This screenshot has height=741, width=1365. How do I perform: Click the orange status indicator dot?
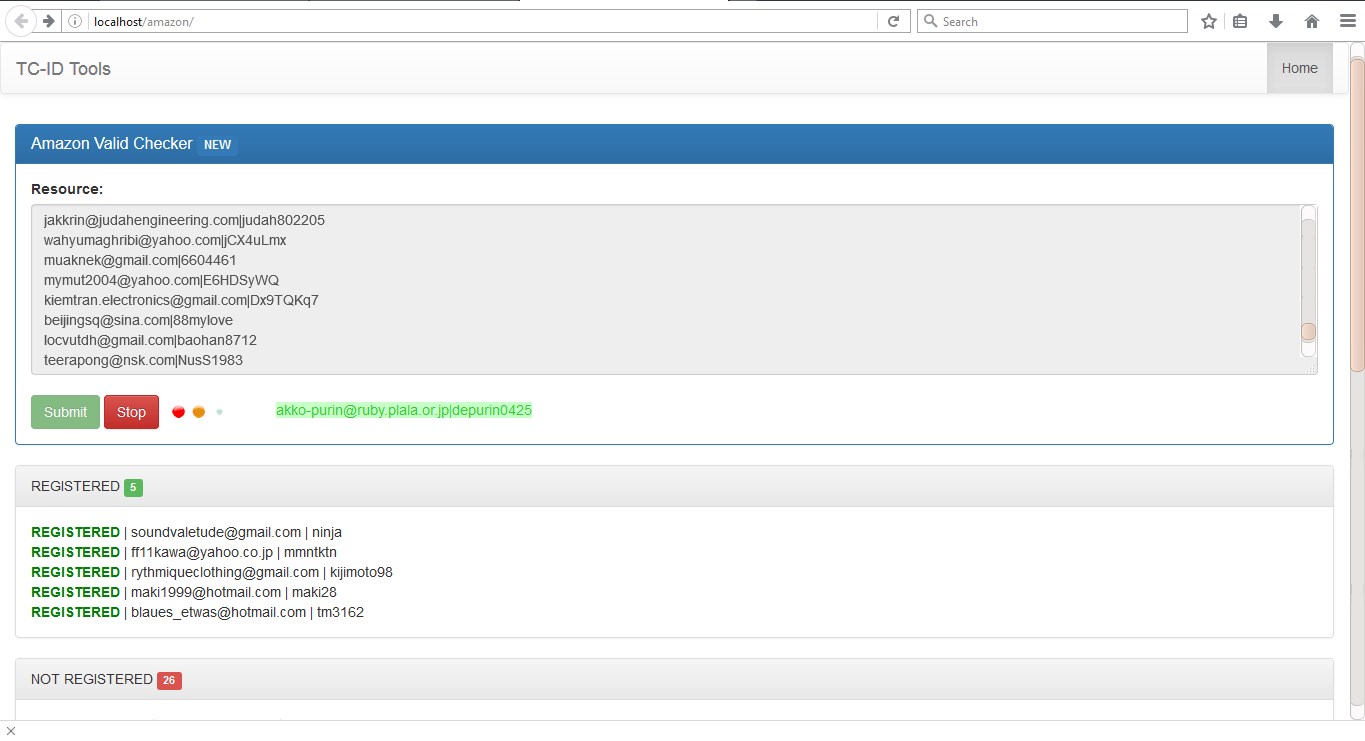click(198, 411)
